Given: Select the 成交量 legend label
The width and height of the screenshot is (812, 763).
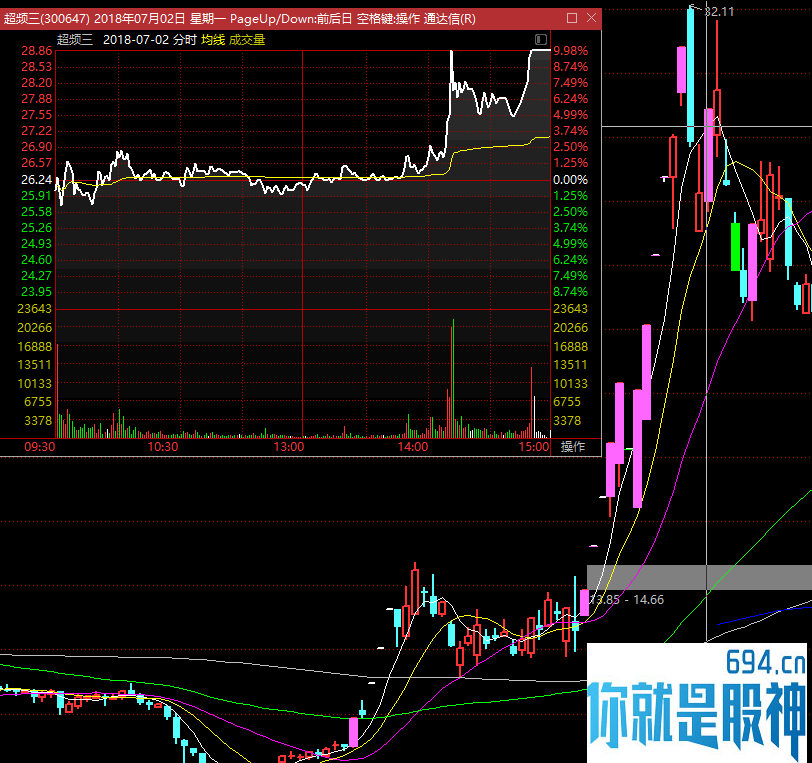Looking at the screenshot, I should (247, 40).
